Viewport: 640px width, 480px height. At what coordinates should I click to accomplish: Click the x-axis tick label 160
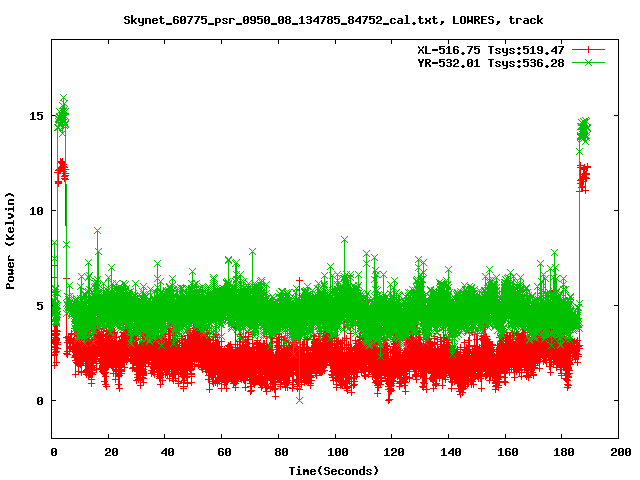coord(507,452)
